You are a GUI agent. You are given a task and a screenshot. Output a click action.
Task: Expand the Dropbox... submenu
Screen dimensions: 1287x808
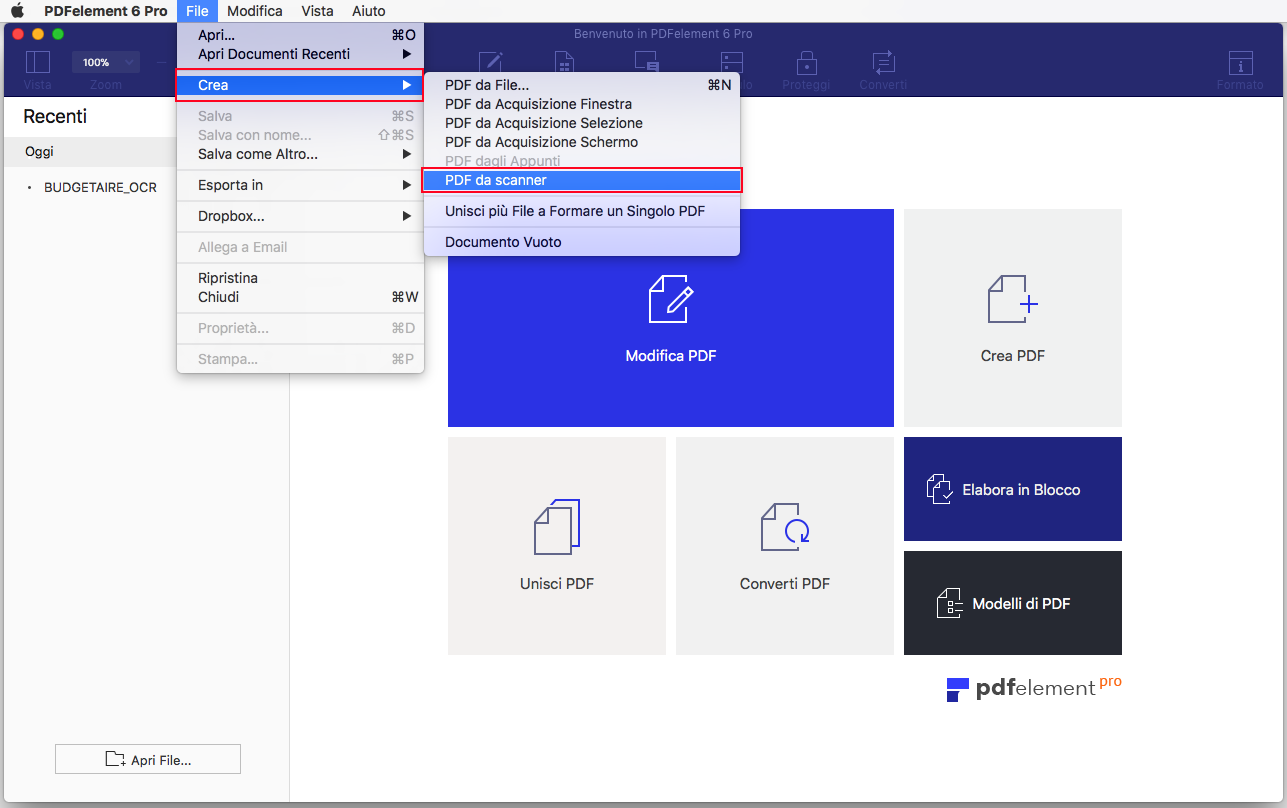tap(301, 216)
